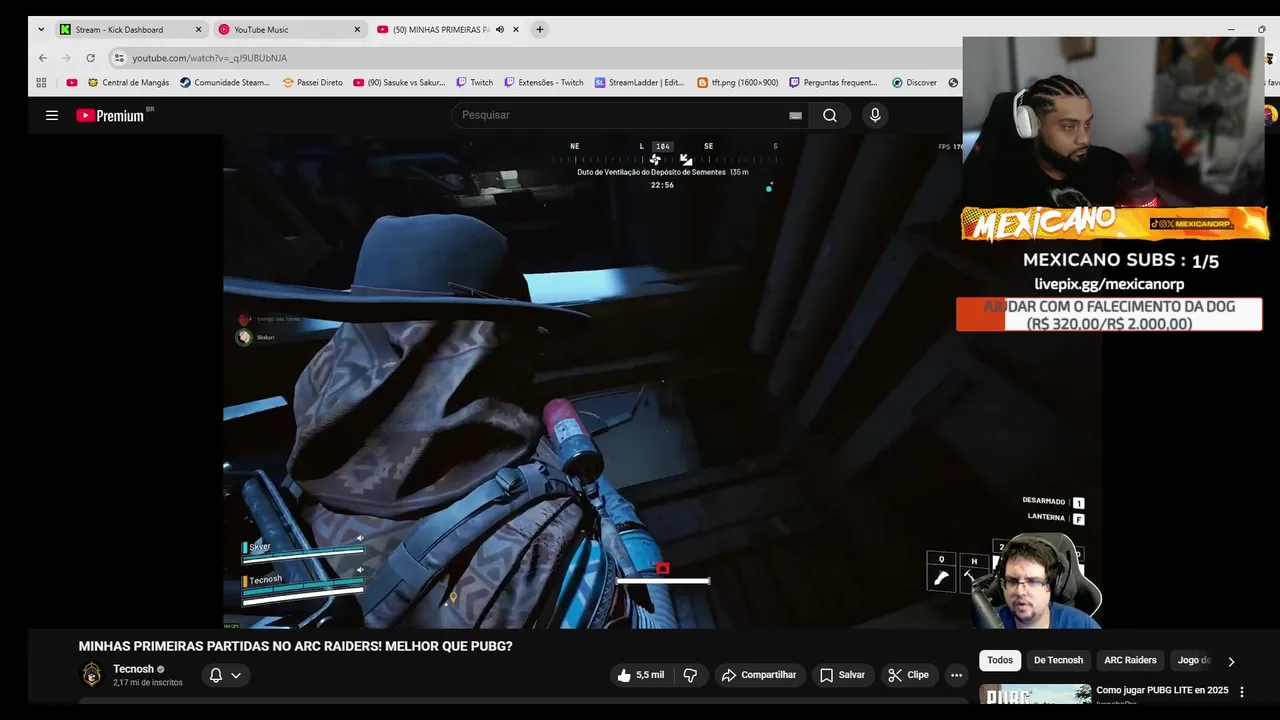Open the Compartilhar share dialog

tap(759, 675)
